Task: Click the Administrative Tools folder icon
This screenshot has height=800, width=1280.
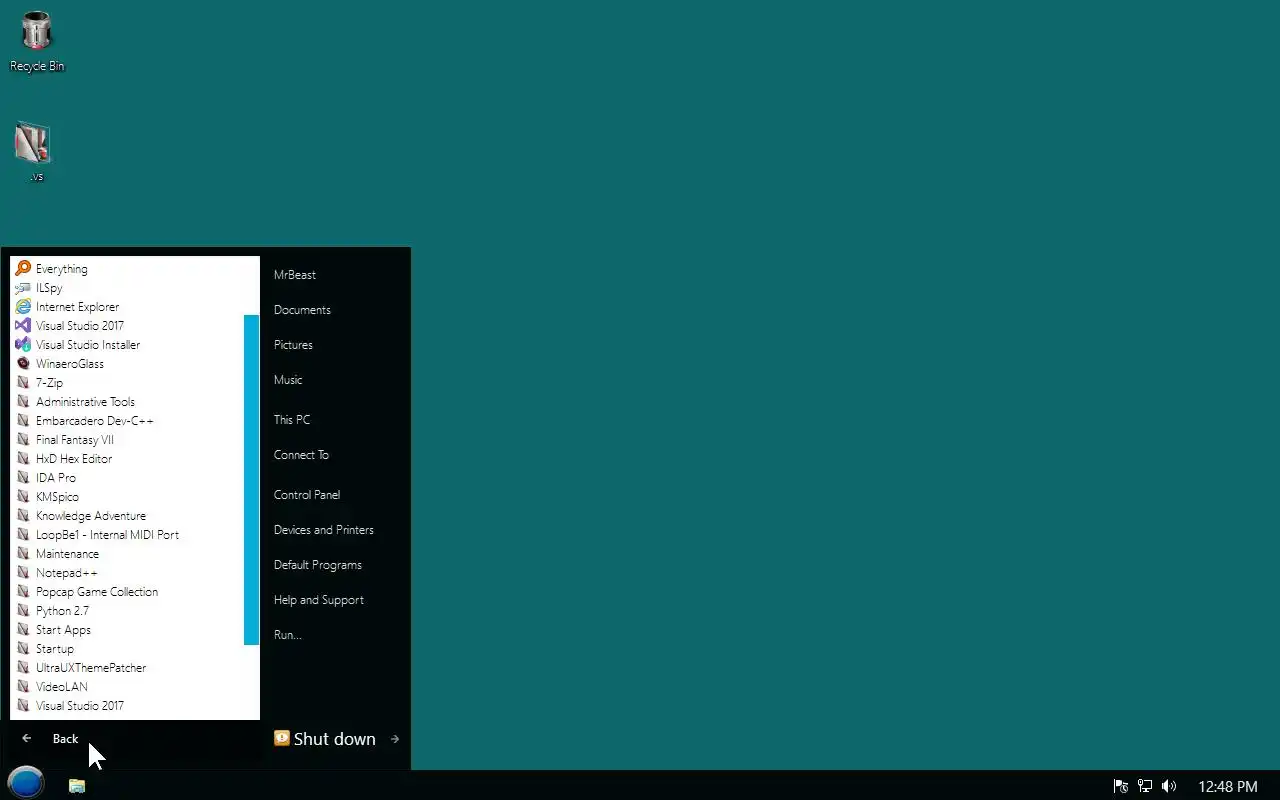Action: (23, 401)
